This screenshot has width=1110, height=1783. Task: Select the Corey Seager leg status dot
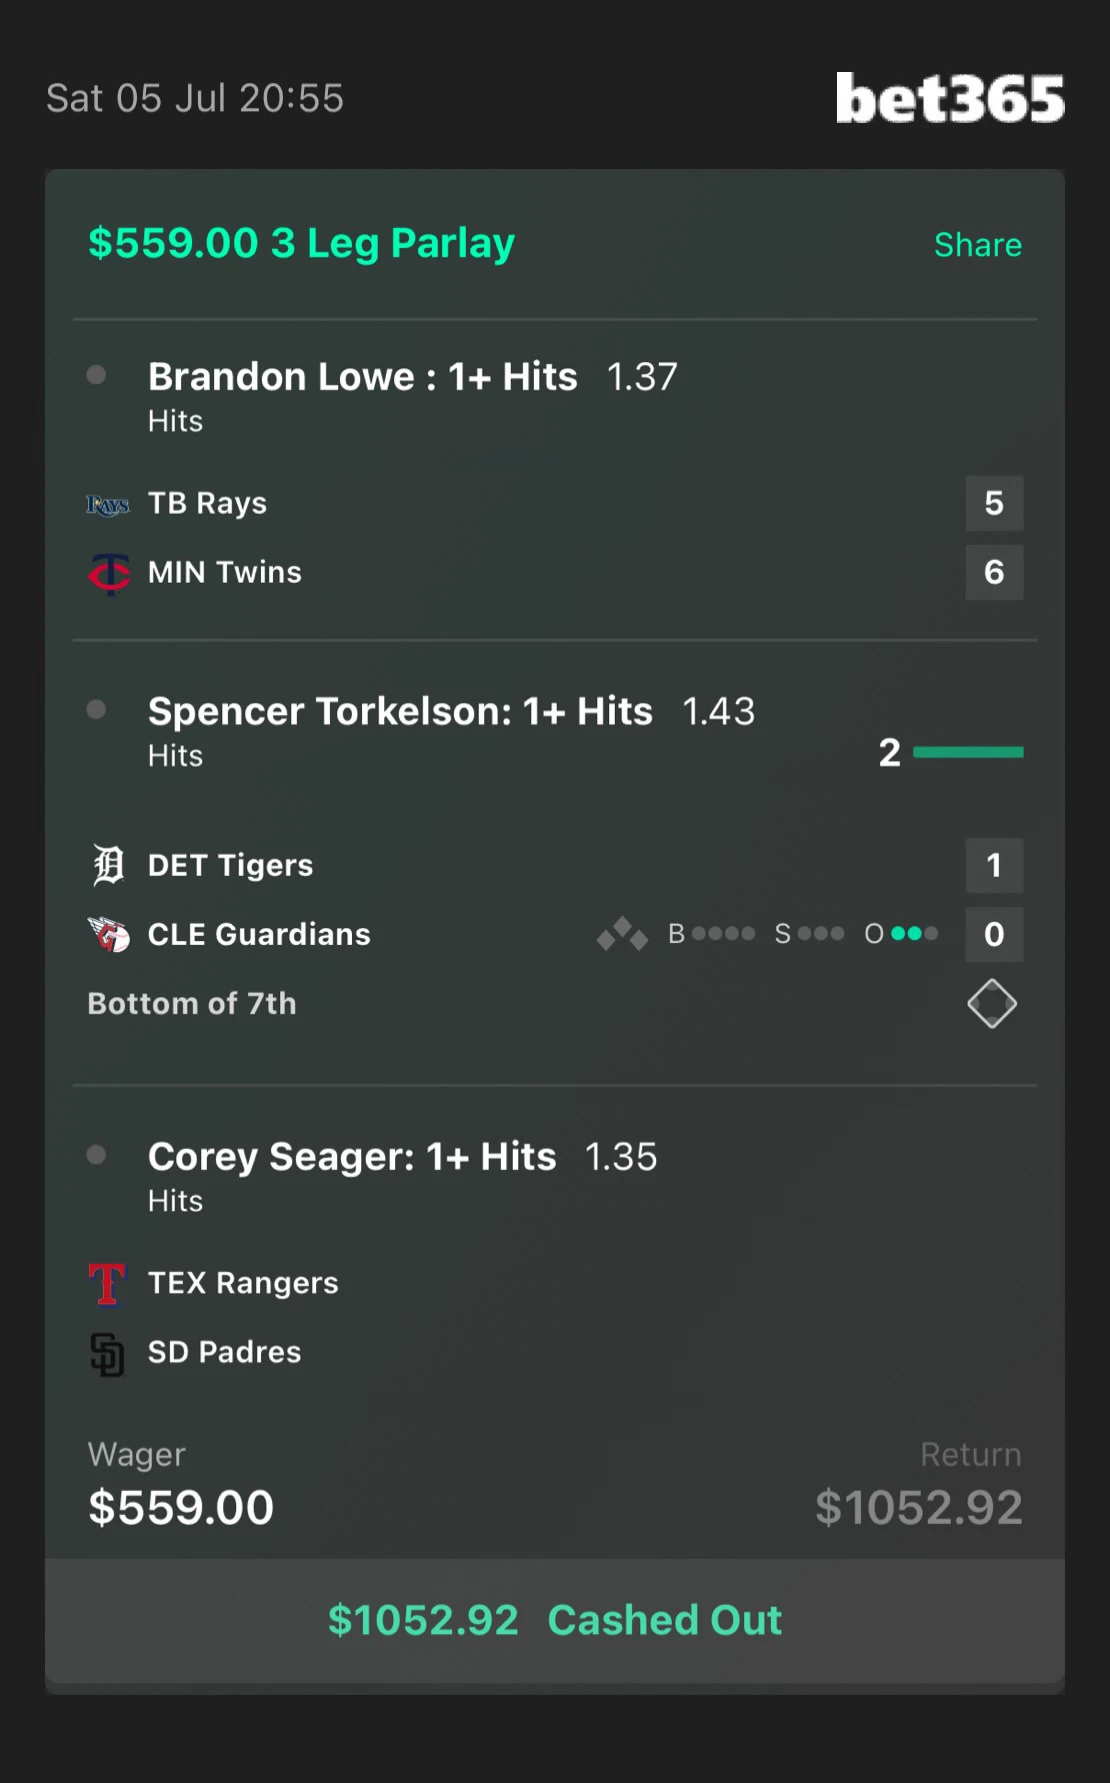(96, 1155)
